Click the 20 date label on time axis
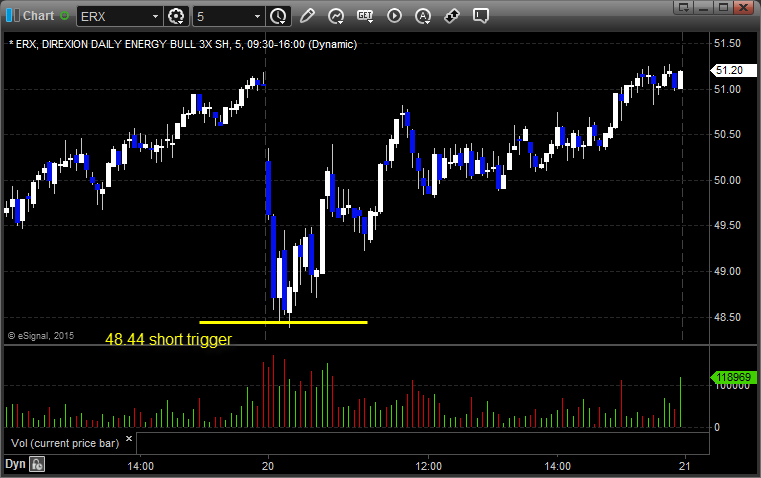This screenshot has height=478, width=761. point(268,466)
